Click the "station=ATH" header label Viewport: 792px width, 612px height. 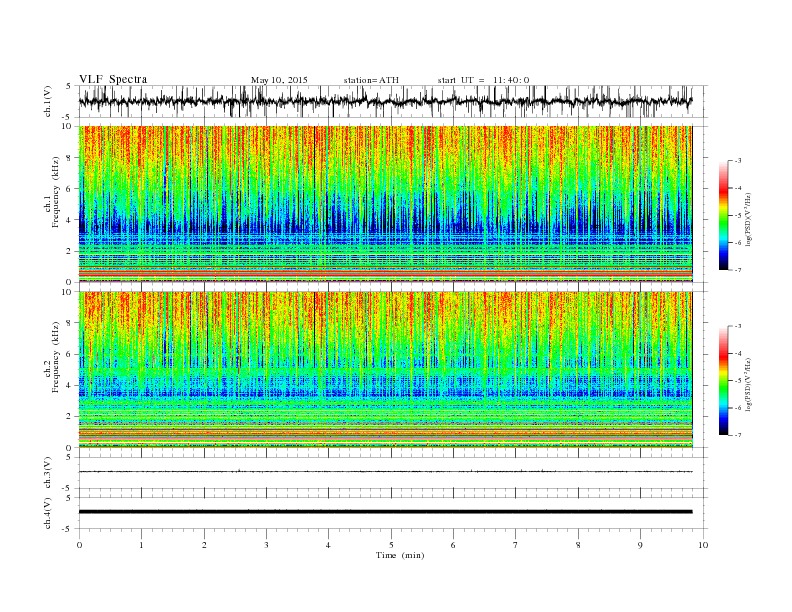click(x=371, y=80)
